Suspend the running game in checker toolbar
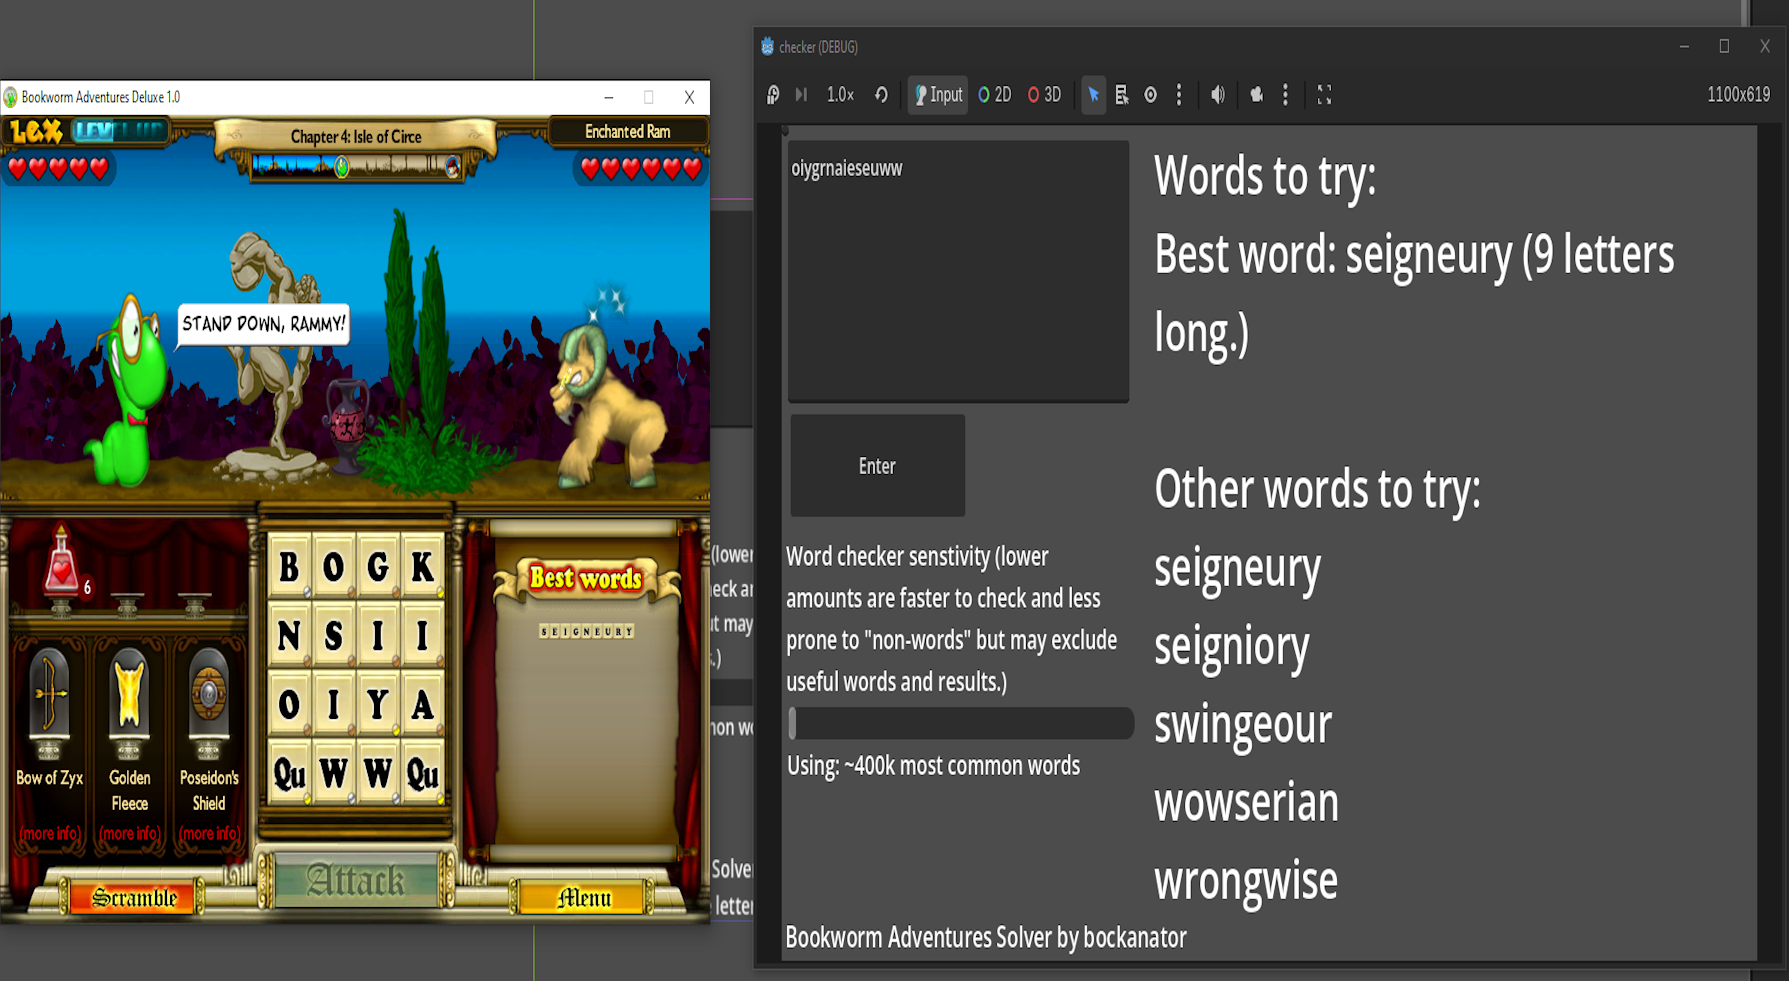 point(773,95)
